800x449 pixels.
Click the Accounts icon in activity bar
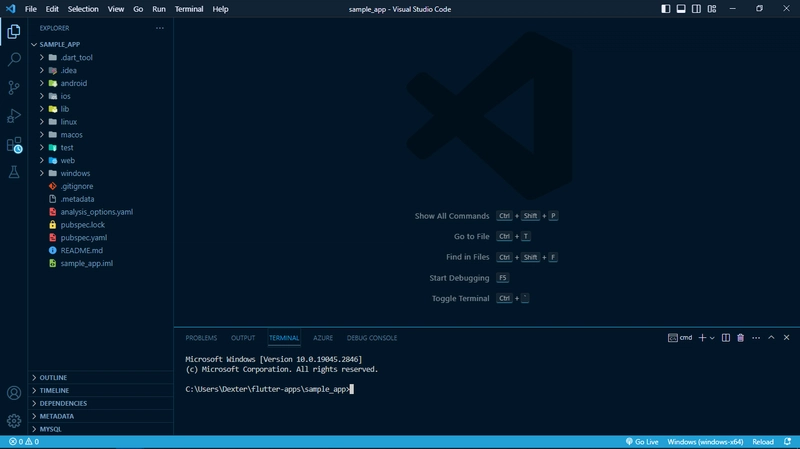click(x=14, y=393)
